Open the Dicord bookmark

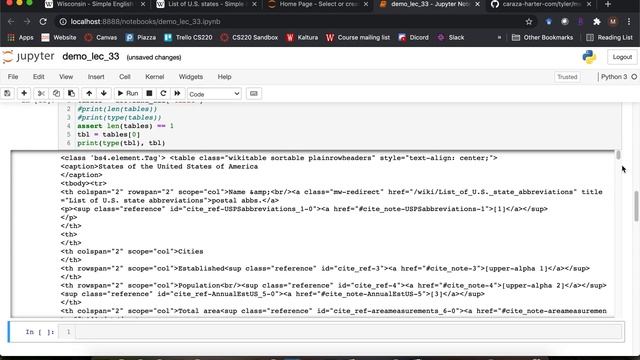tap(413, 38)
